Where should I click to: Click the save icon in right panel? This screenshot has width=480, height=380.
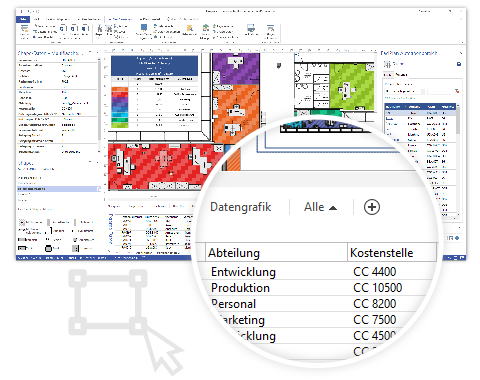click(459, 64)
